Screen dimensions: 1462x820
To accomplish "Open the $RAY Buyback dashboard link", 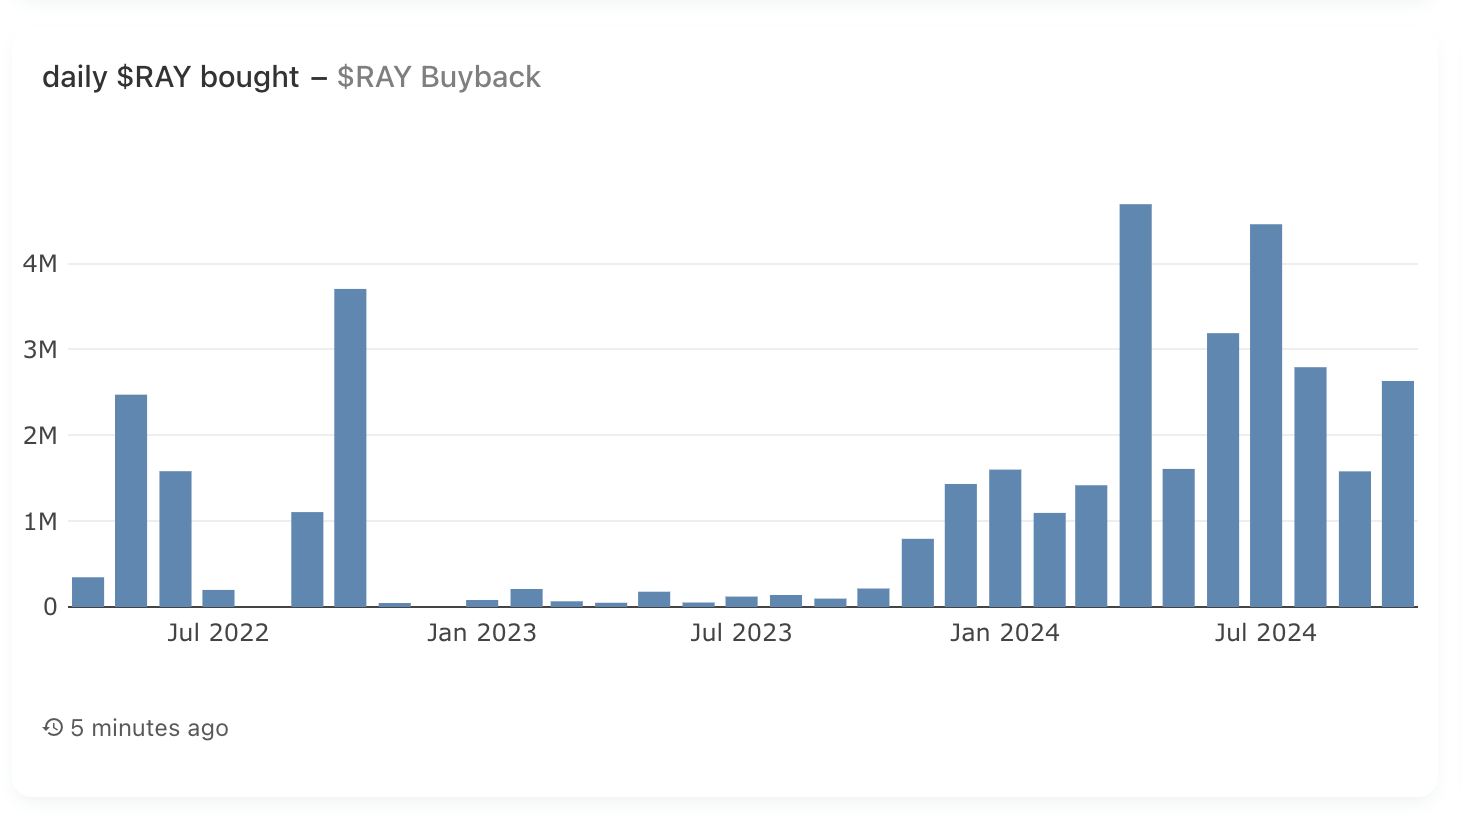I will pos(438,77).
